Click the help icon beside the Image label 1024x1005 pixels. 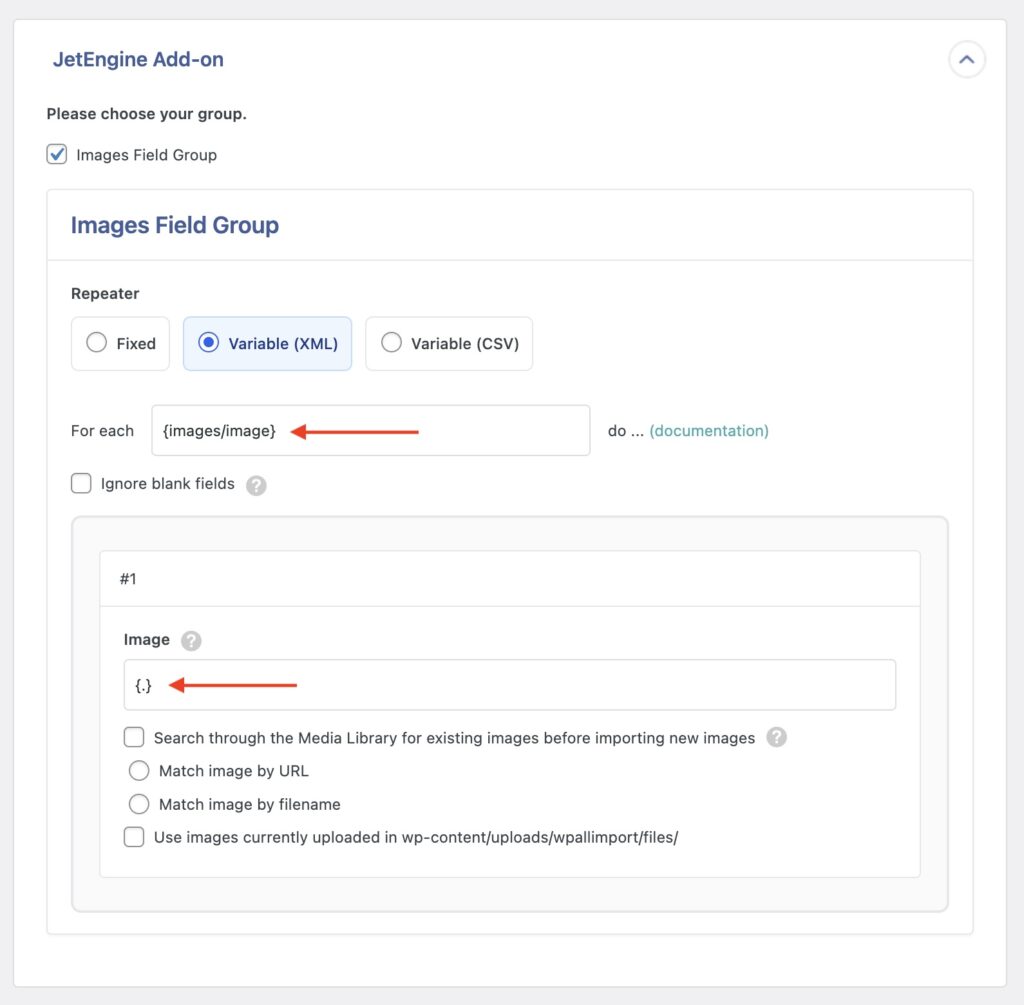point(190,640)
